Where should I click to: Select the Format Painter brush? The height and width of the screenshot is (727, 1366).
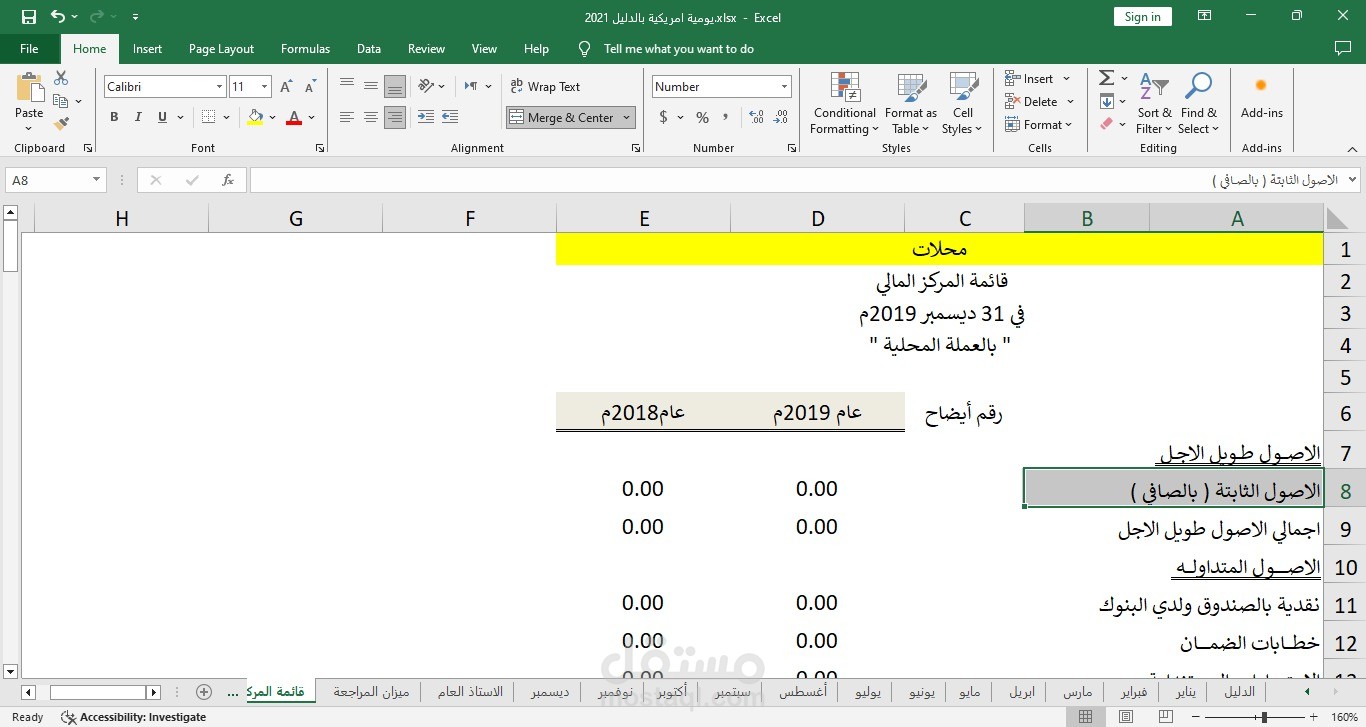[61, 124]
